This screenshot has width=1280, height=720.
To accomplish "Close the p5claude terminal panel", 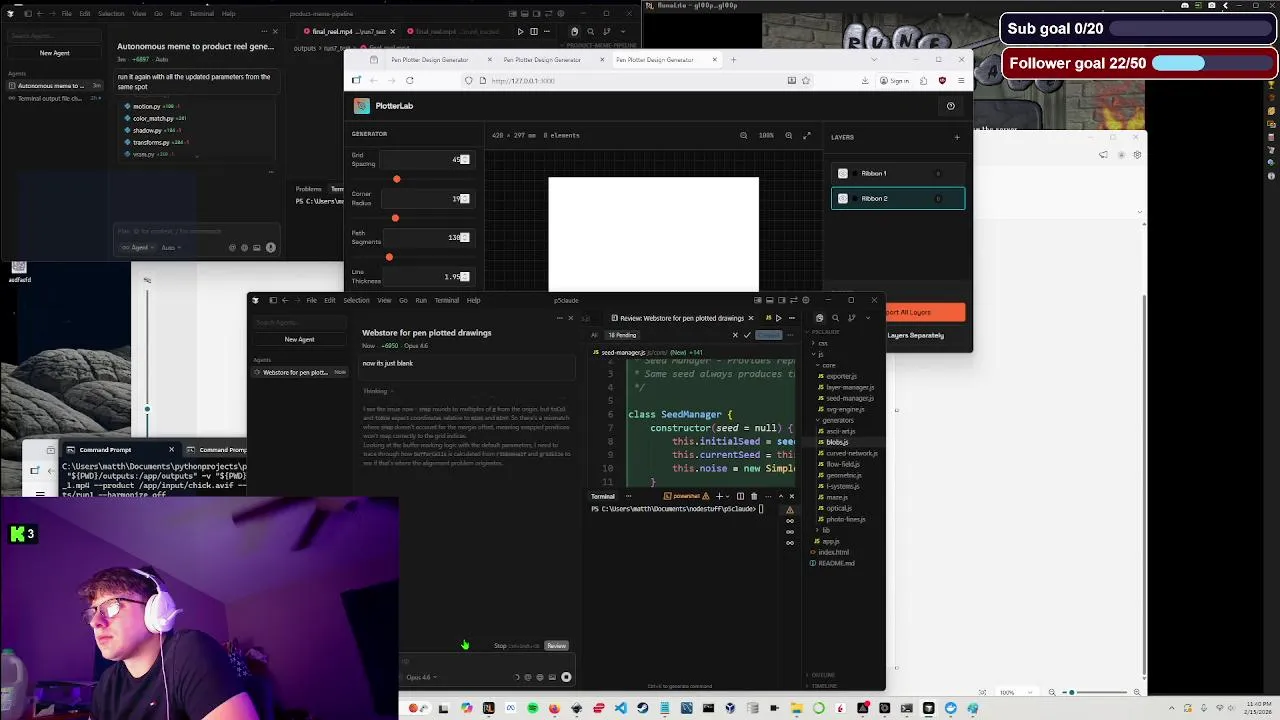I will tap(791, 496).
